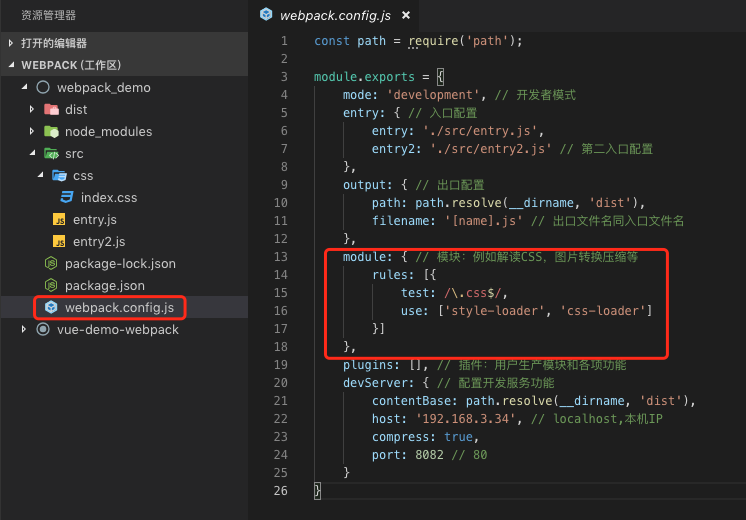Collapse the WEBPACK (工作区) section
This screenshot has height=520, width=746.
11,65
